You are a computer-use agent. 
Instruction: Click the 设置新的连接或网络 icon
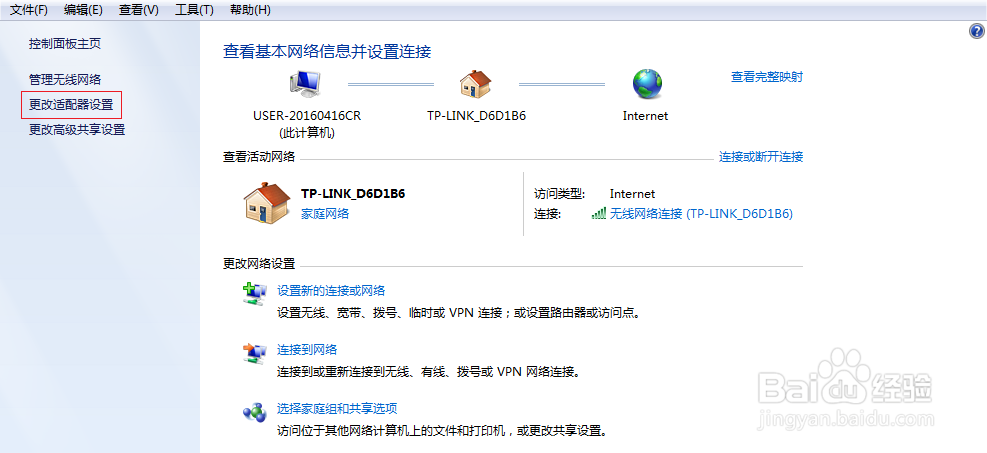click(x=255, y=294)
